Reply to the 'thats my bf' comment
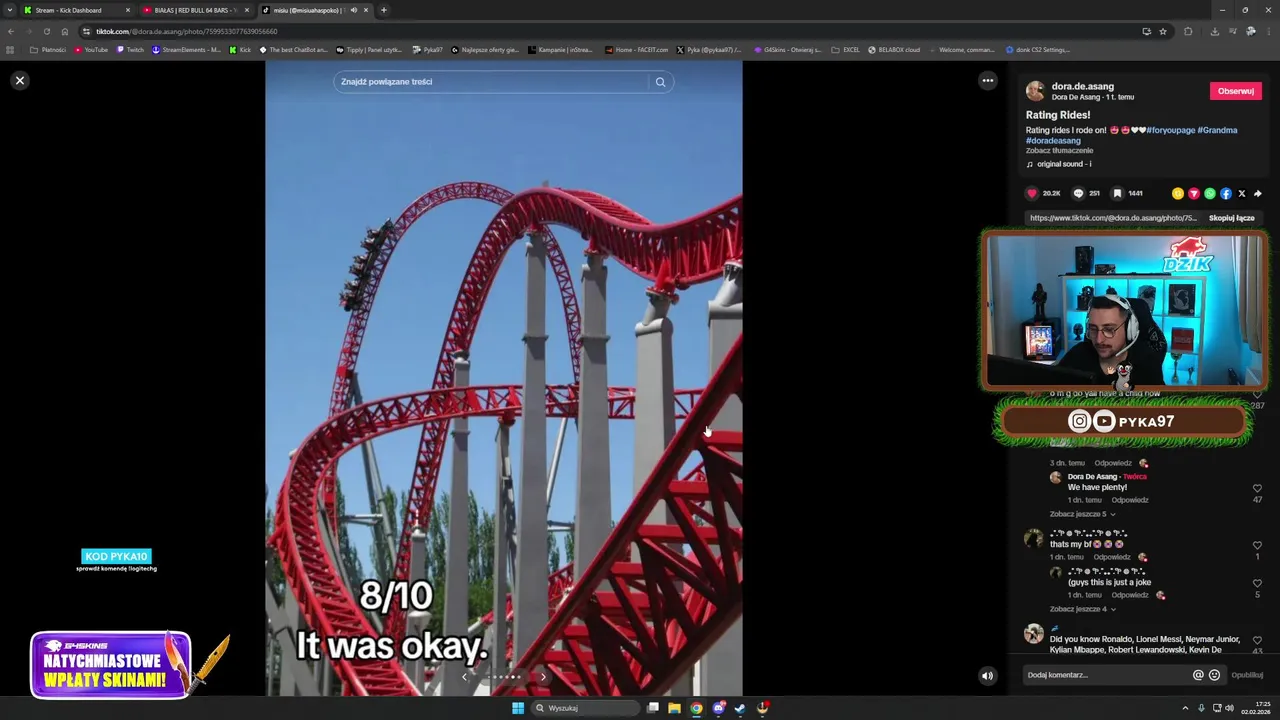This screenshot has height=720, width=1280. pos(1112,557)
